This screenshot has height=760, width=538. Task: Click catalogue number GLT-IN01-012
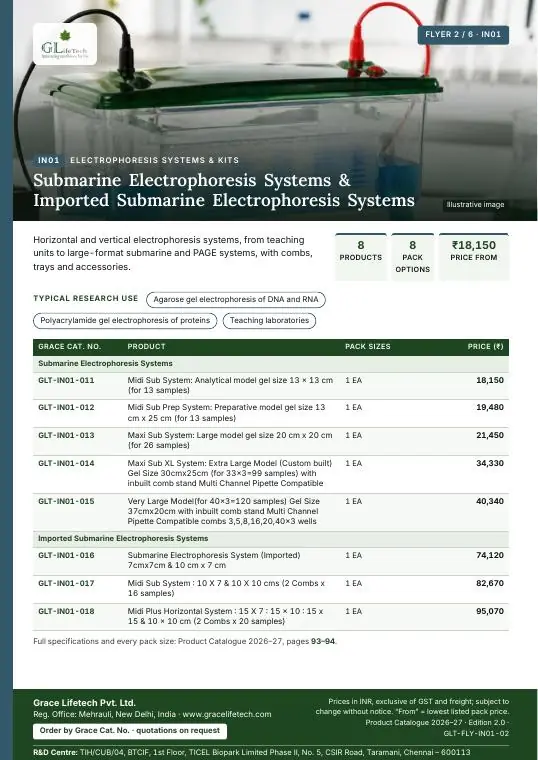[x=66, y=407]
